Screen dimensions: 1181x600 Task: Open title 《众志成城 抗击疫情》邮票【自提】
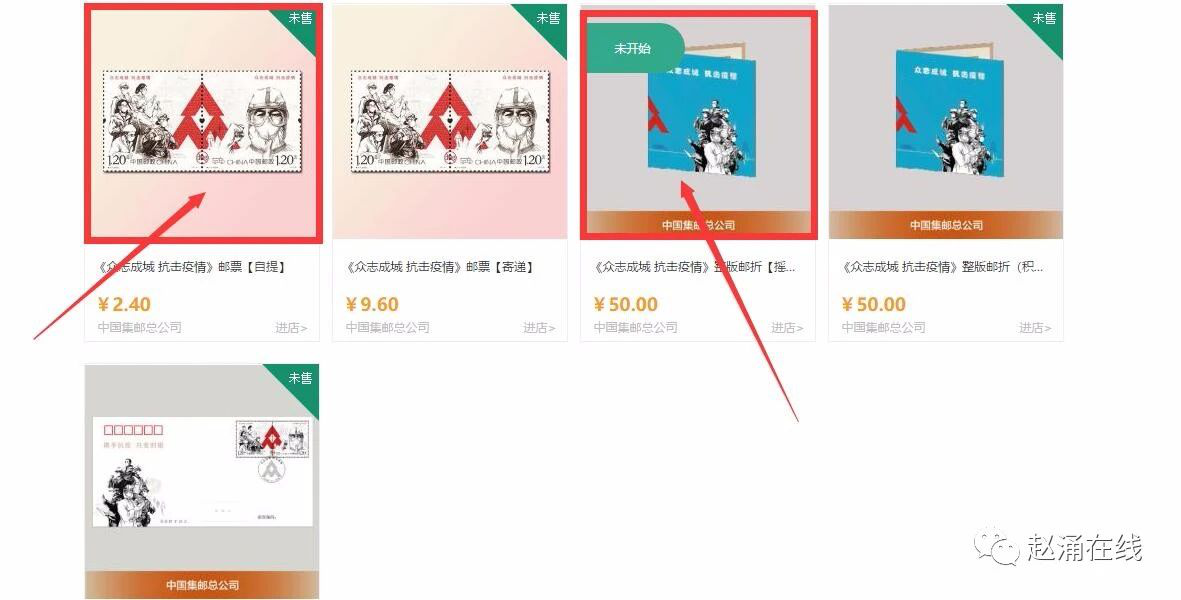point(192,267)
